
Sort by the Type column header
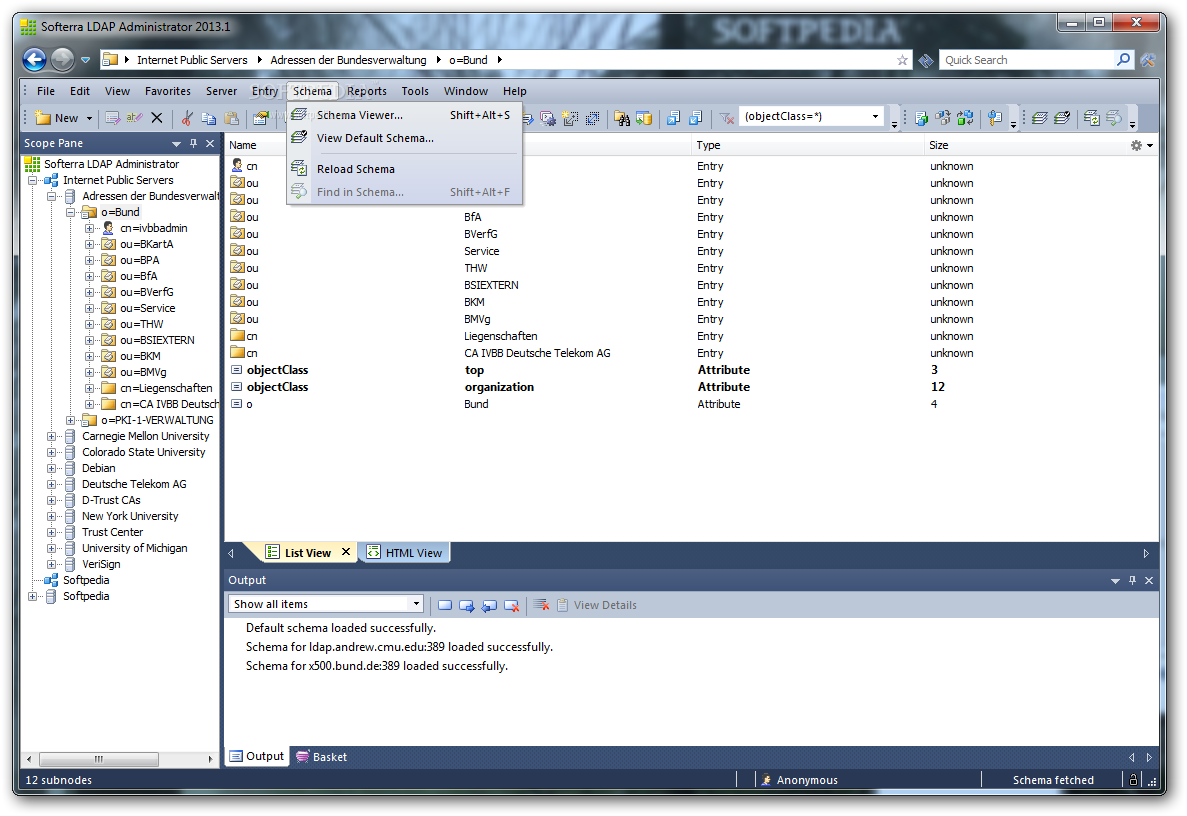point(808,145)
